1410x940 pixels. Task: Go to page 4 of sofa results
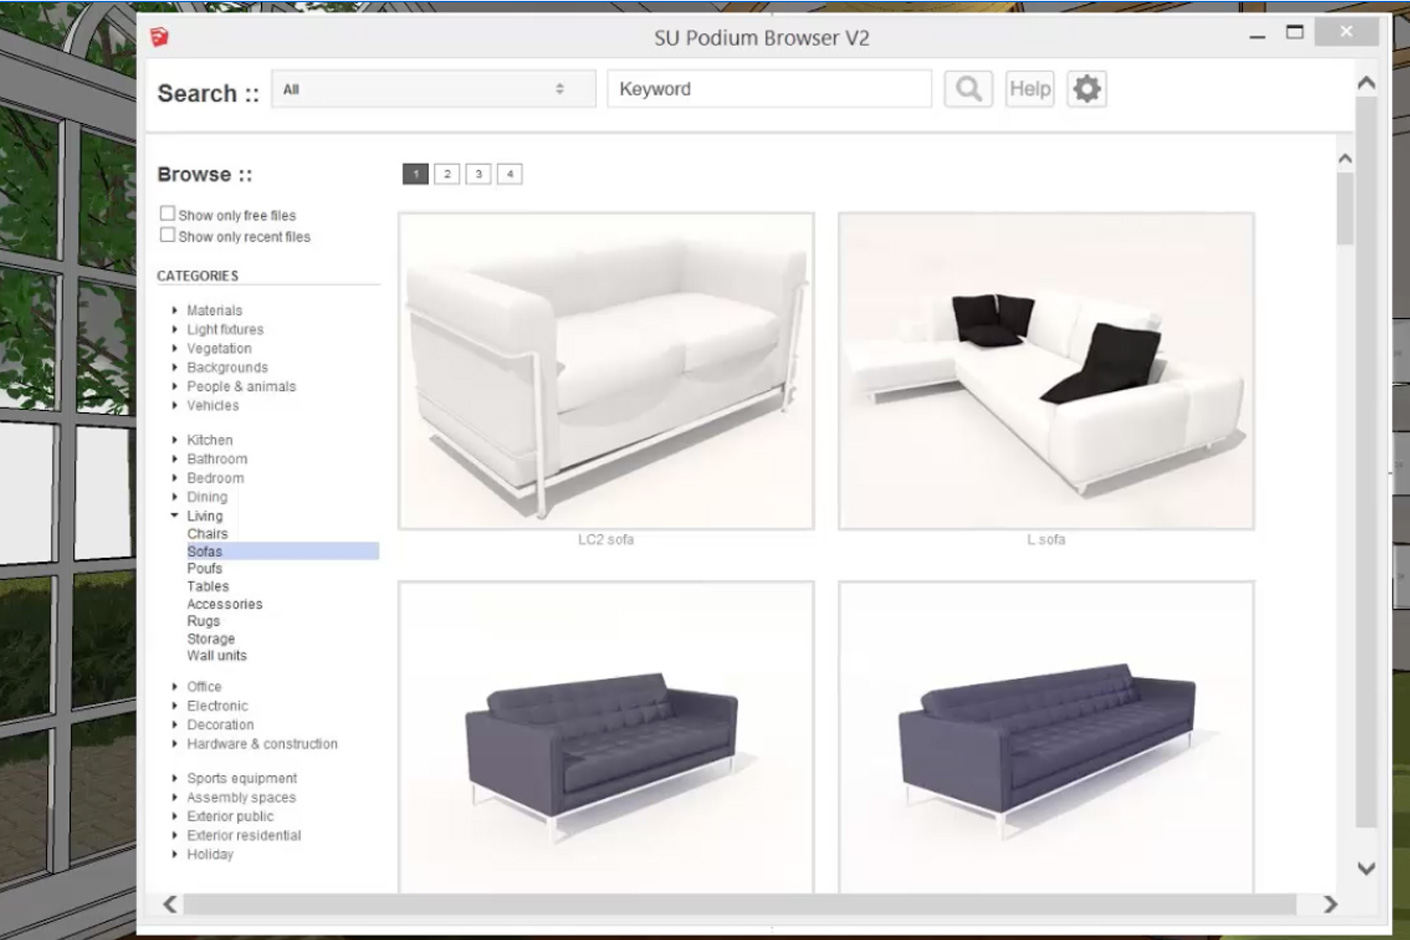(510, 173)
